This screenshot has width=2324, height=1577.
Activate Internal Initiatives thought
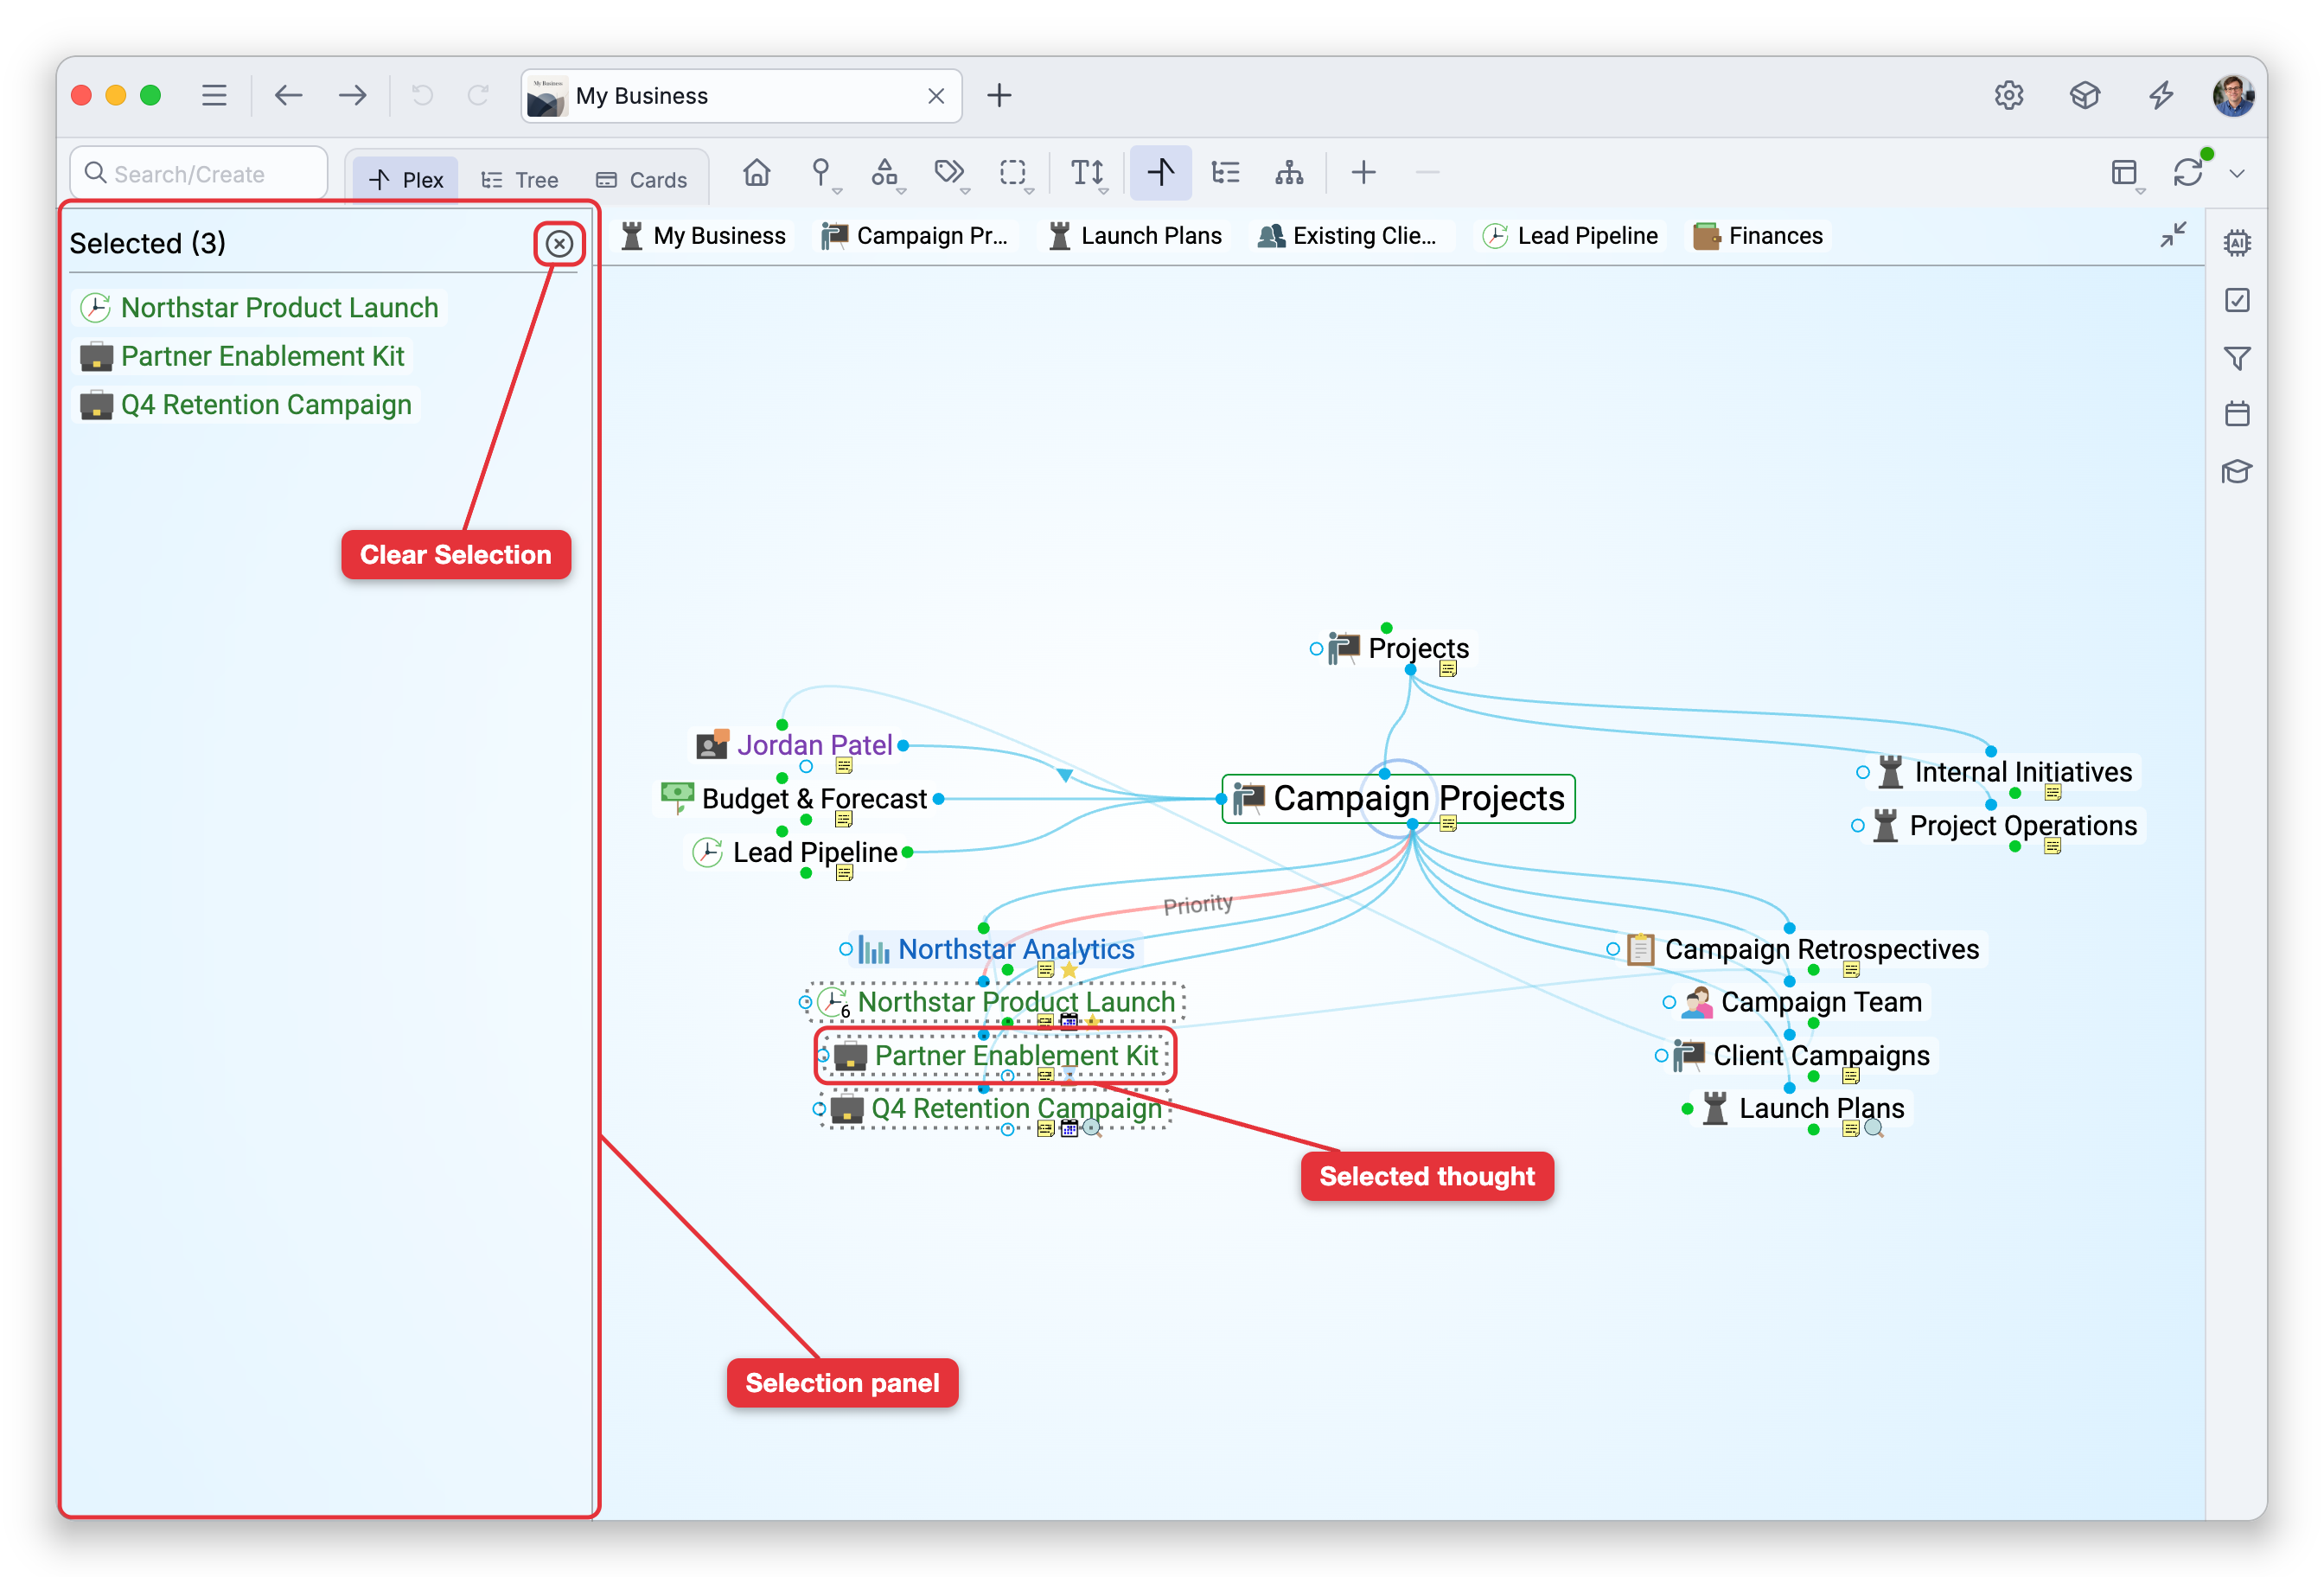(x=2023, y=772)
